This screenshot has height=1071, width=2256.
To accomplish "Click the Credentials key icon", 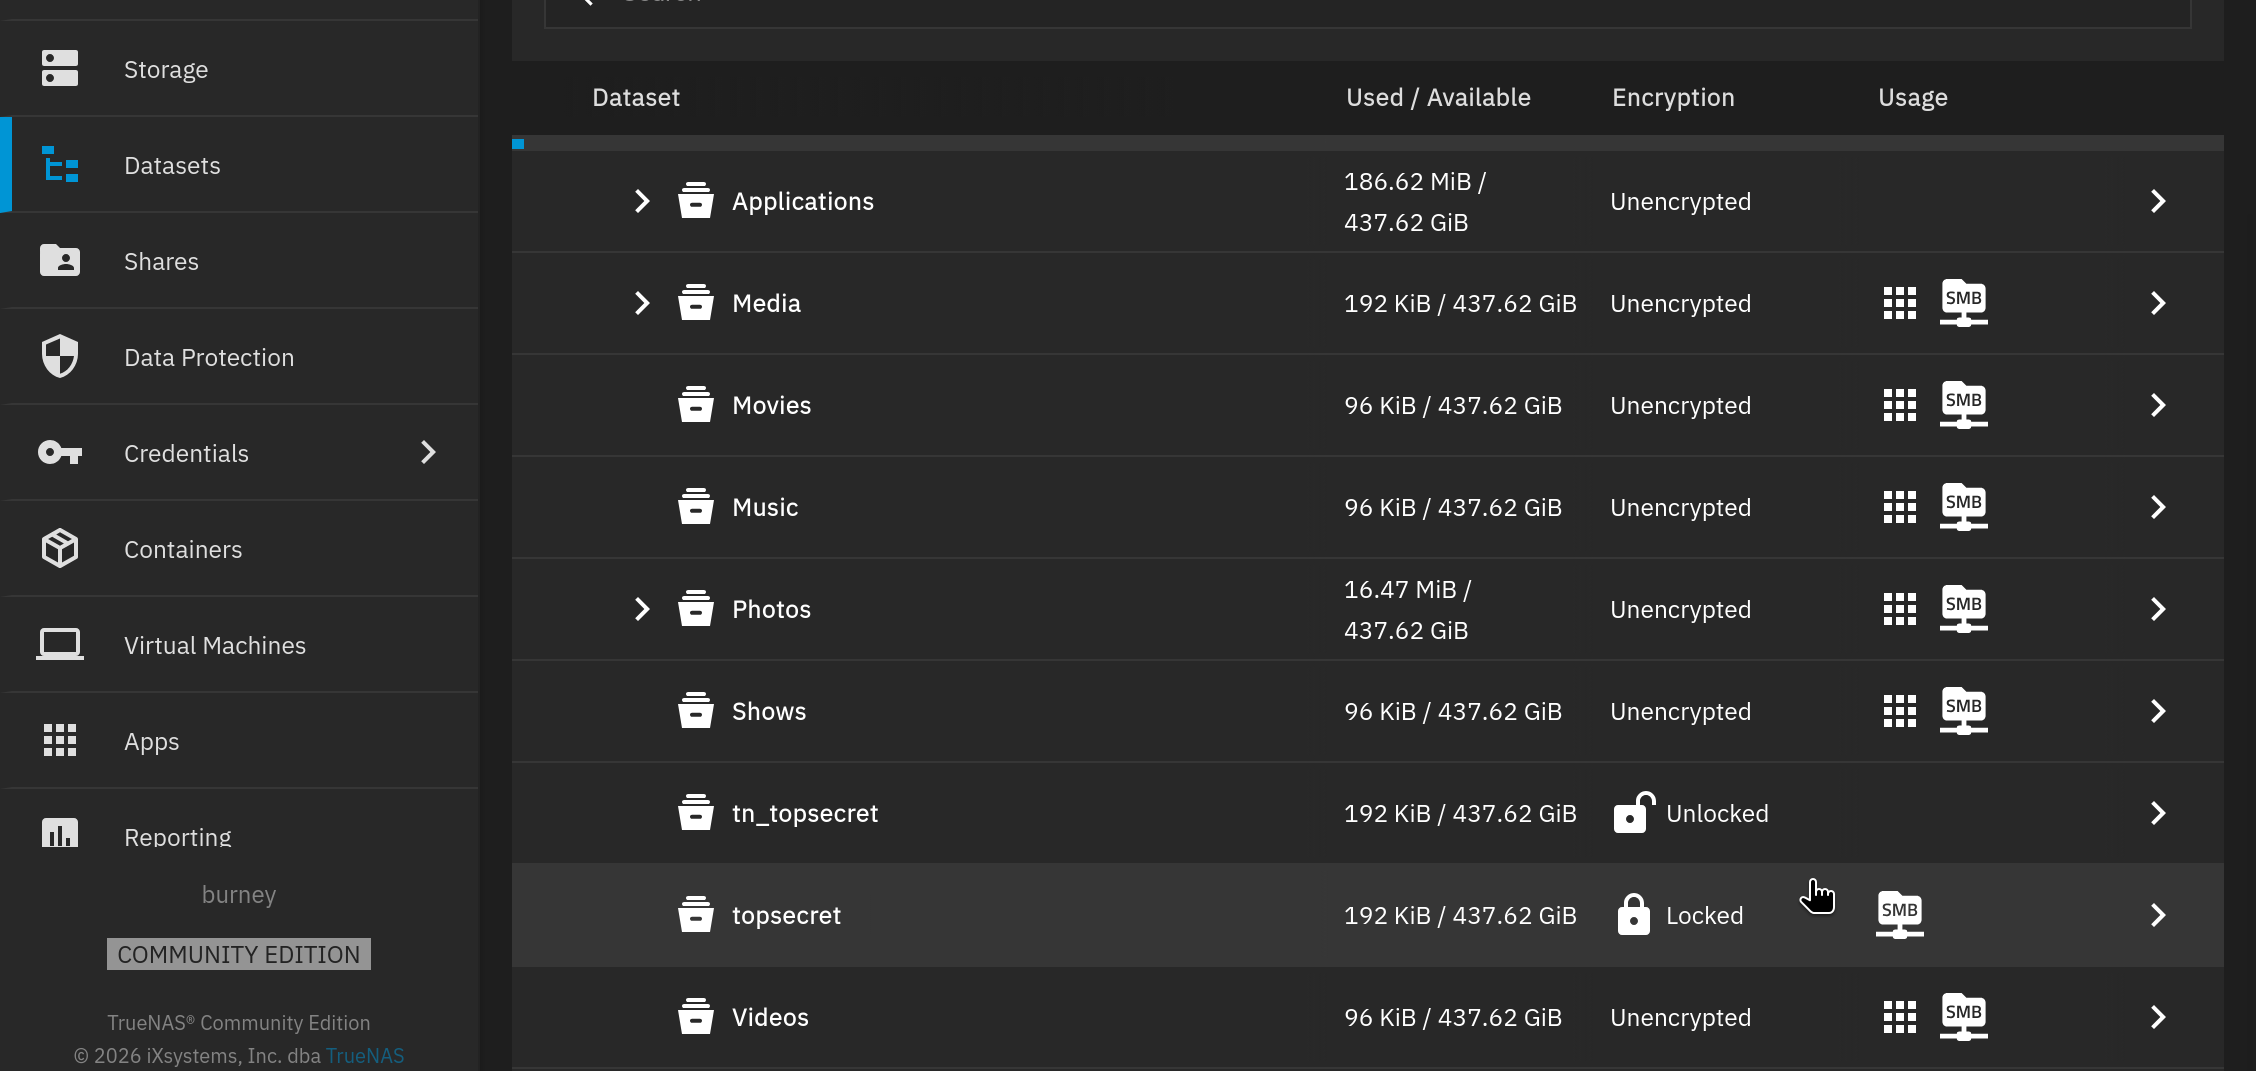I will coord(60,453).
